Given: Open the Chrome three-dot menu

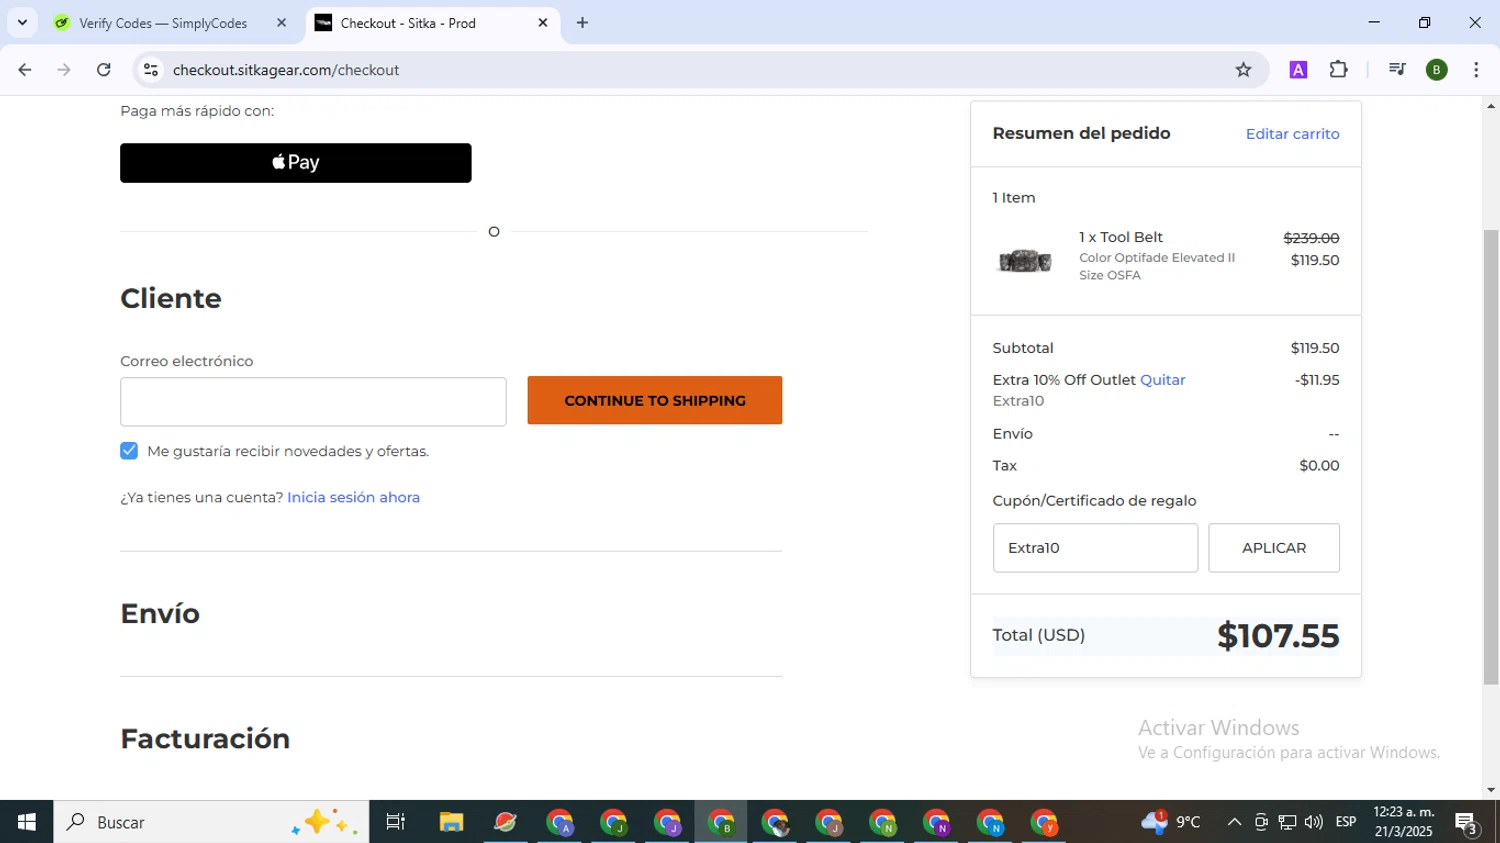Looking at the screenshot, I should 1476,70.
